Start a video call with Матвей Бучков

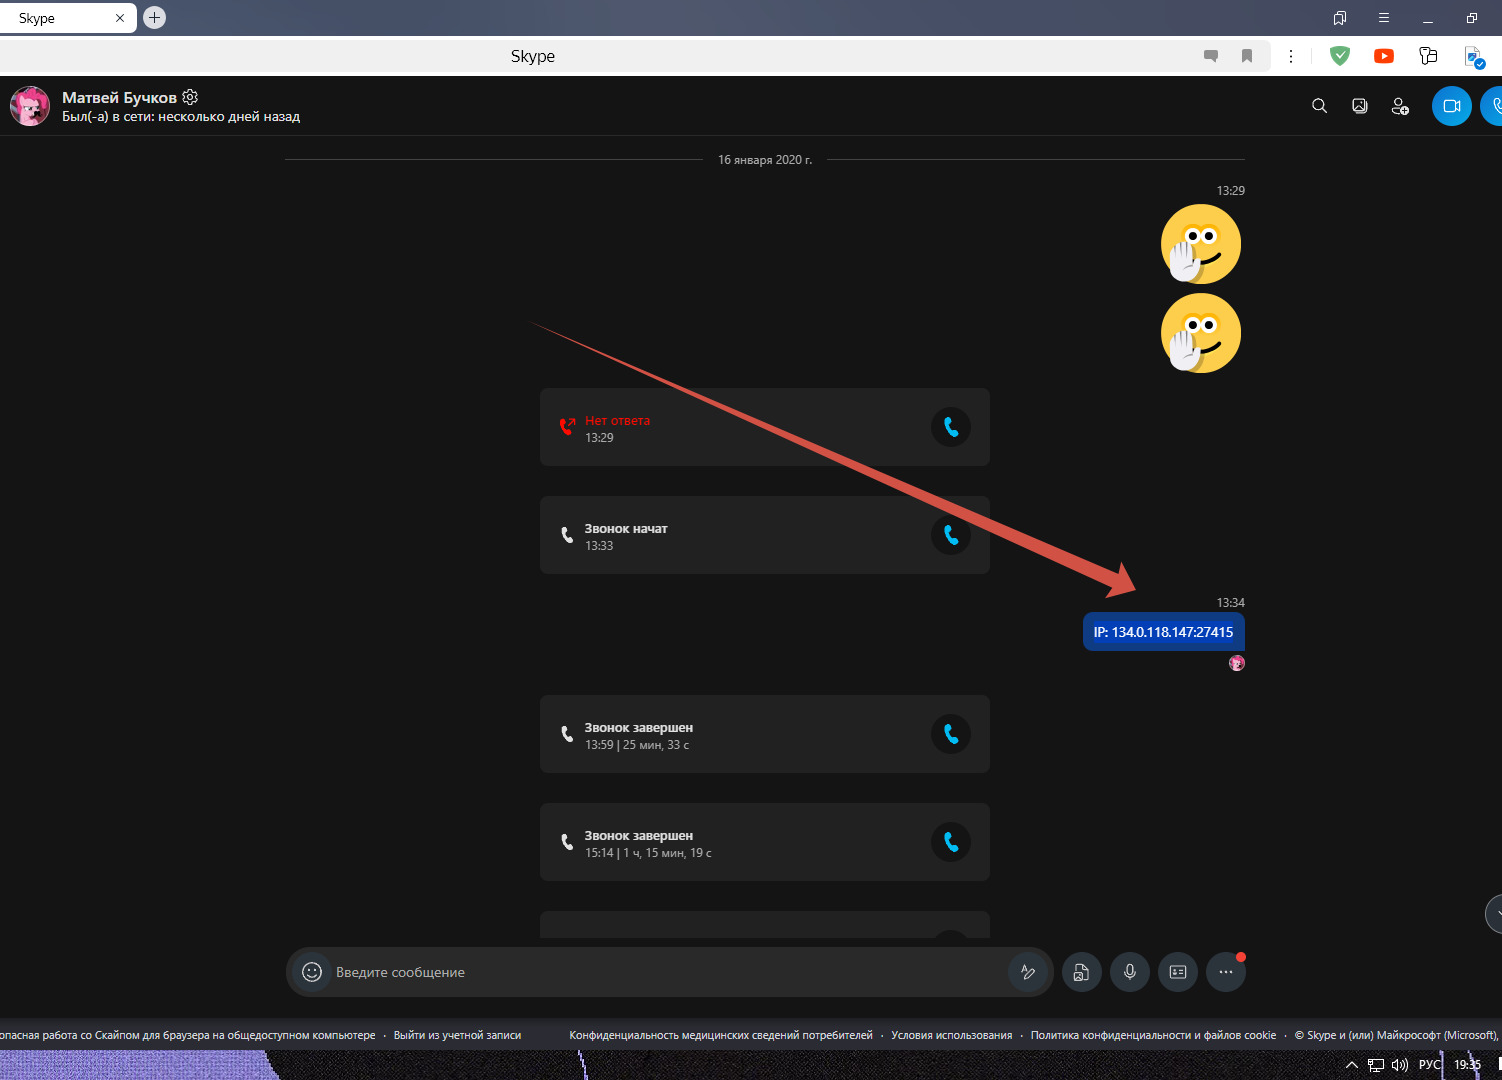[1452, 106]
